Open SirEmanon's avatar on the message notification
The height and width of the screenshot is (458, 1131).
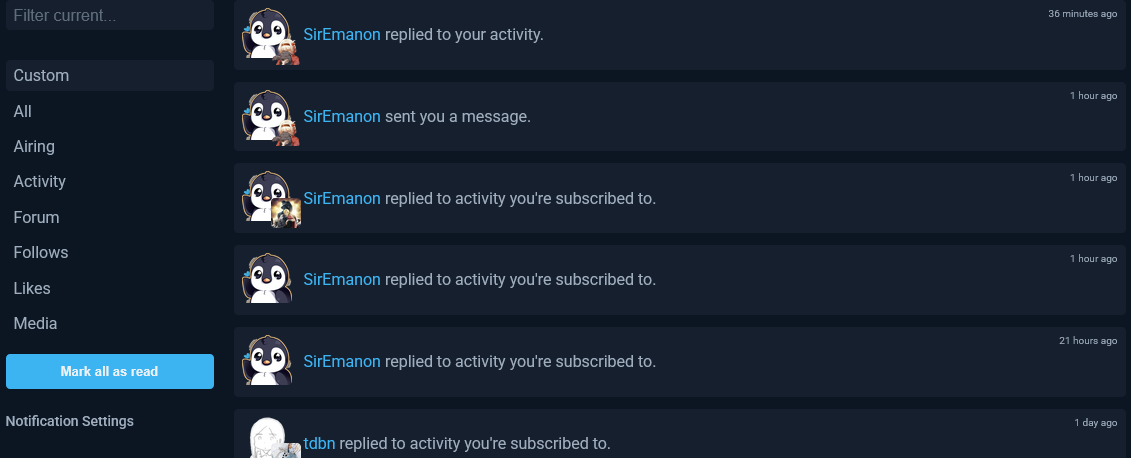click(x=268, y=116)
